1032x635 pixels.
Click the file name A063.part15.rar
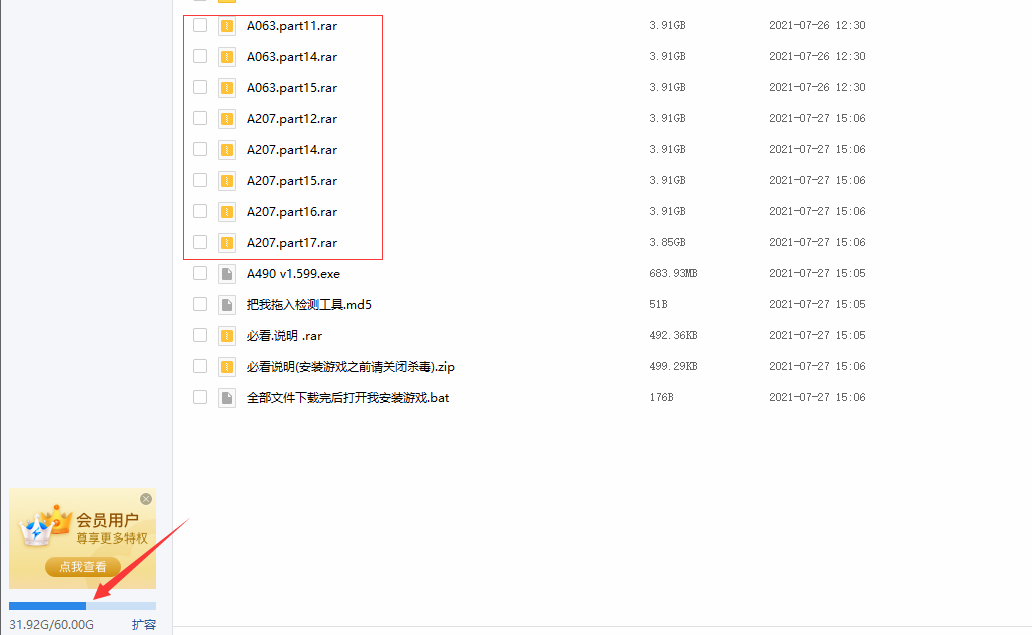[x=292, y=88]
